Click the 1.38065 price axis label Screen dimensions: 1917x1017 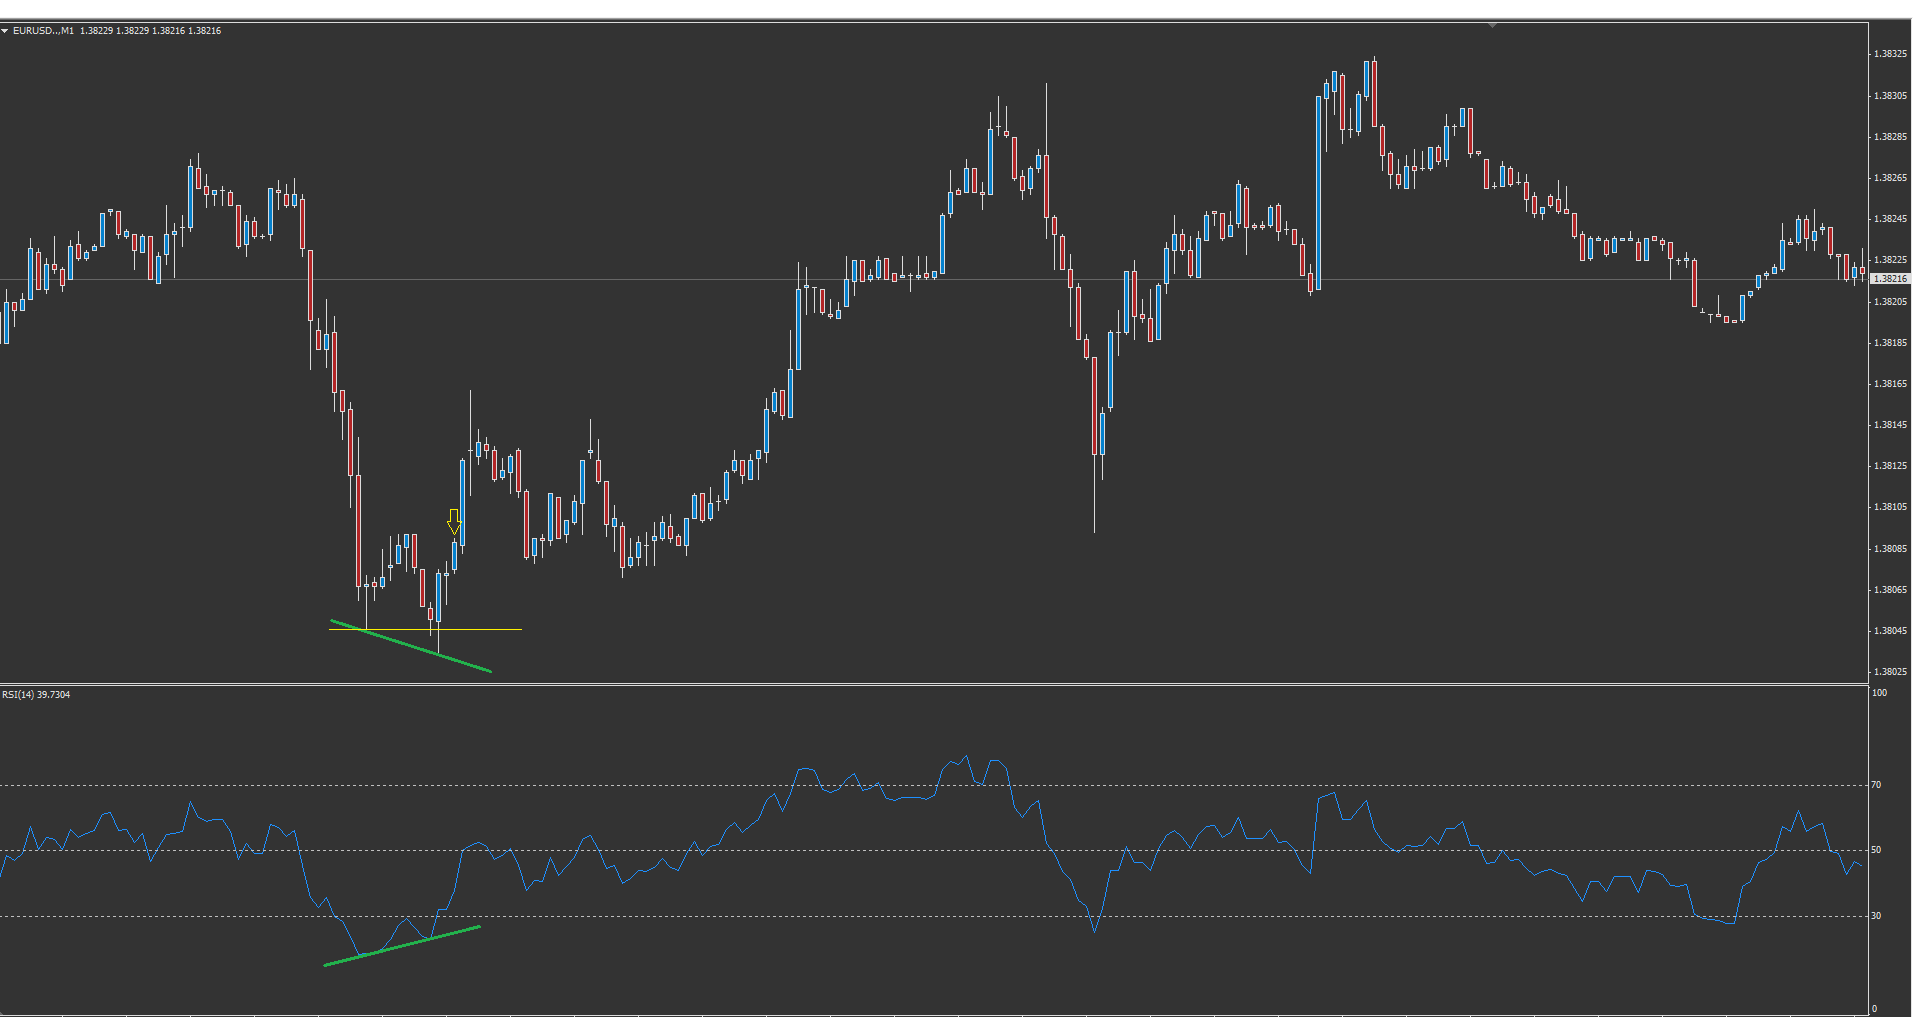coord(1890,590)
